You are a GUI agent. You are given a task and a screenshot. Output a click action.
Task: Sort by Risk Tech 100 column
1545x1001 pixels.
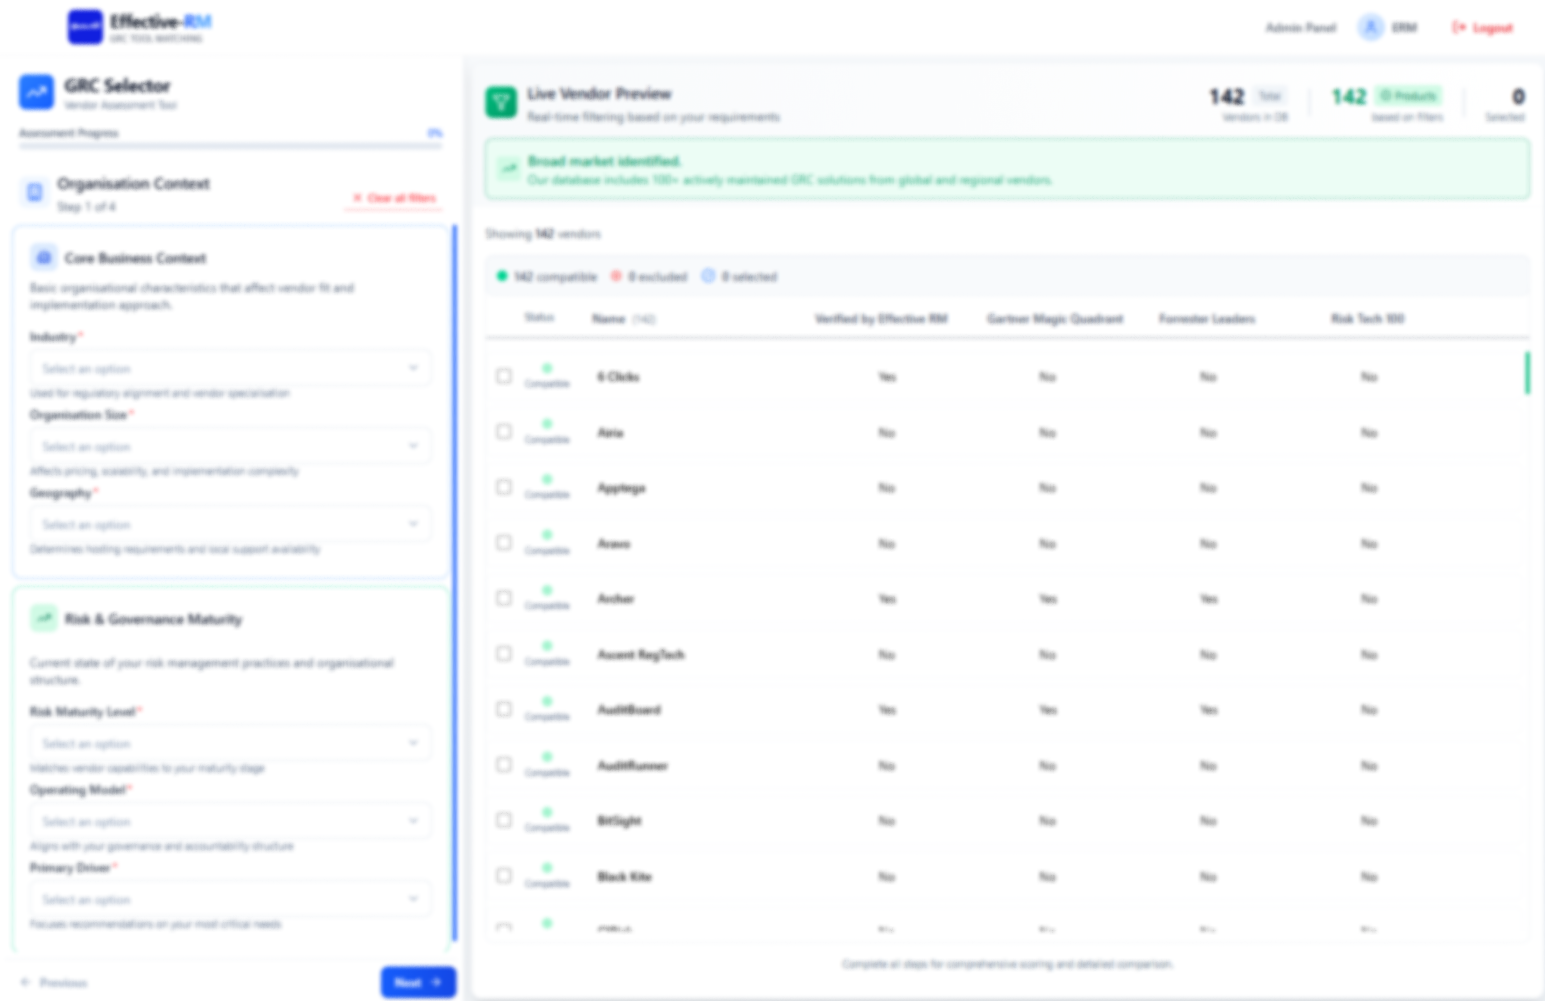coord(1367,319)
